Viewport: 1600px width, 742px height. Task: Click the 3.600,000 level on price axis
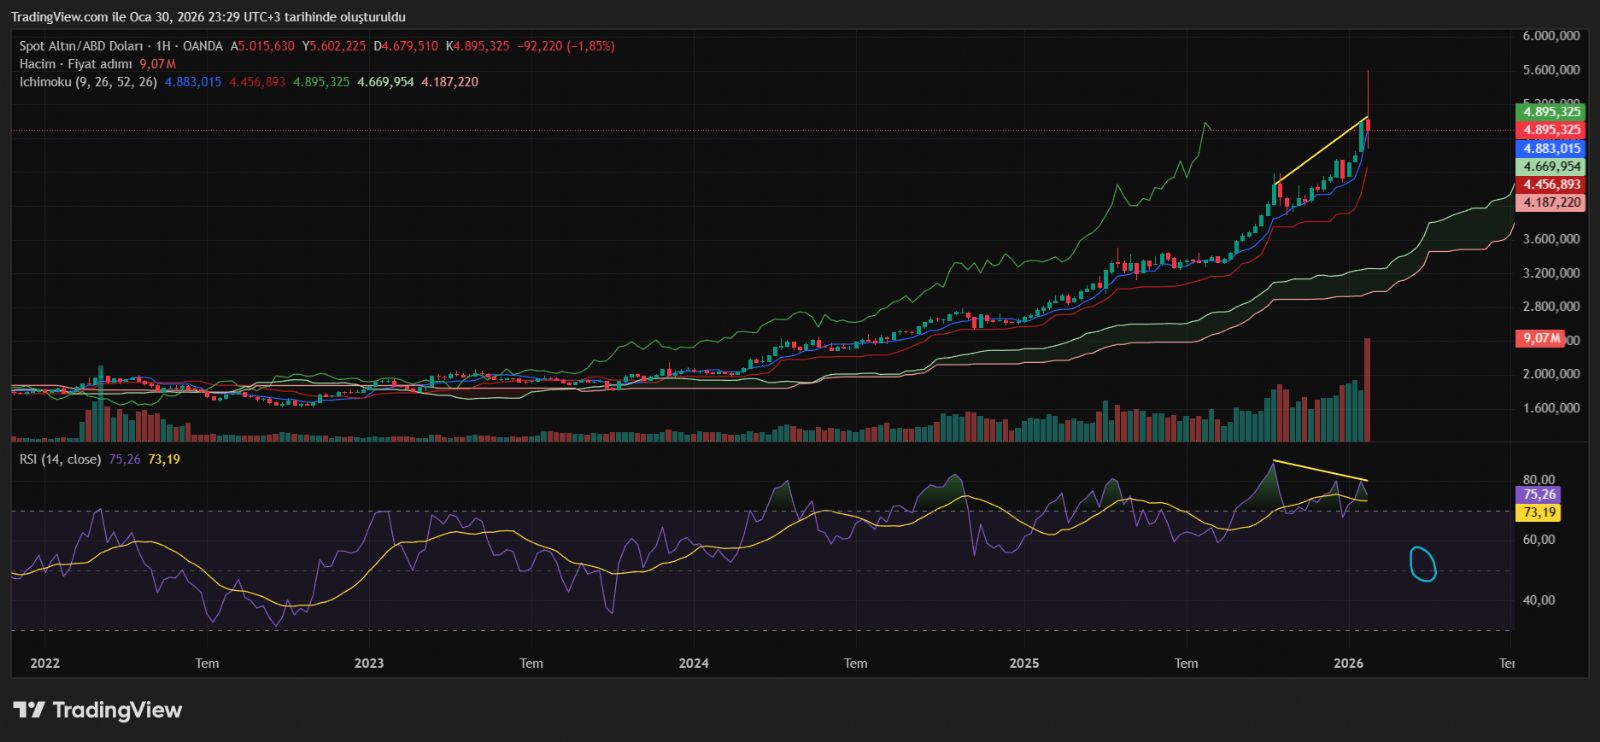[x=1551, y=239]
